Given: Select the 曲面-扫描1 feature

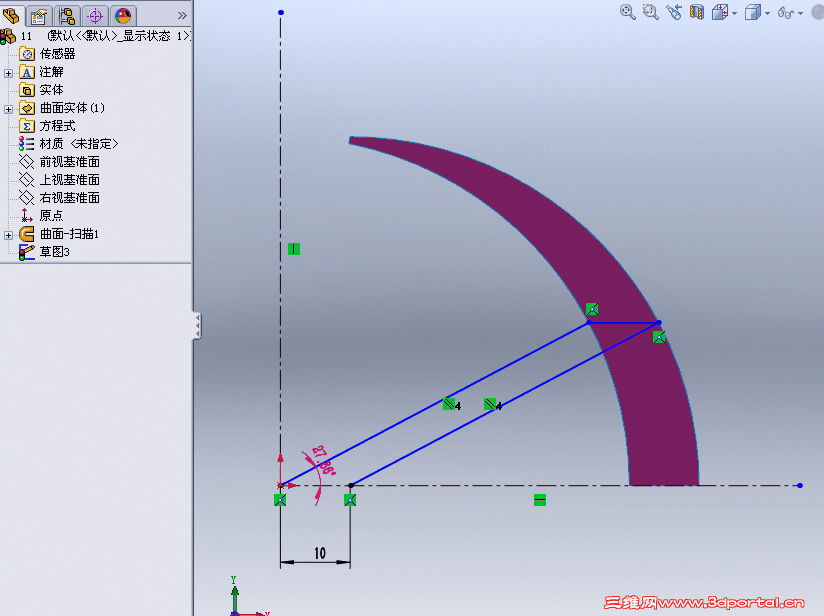Looking at the screenshot, I should (69, 234).
